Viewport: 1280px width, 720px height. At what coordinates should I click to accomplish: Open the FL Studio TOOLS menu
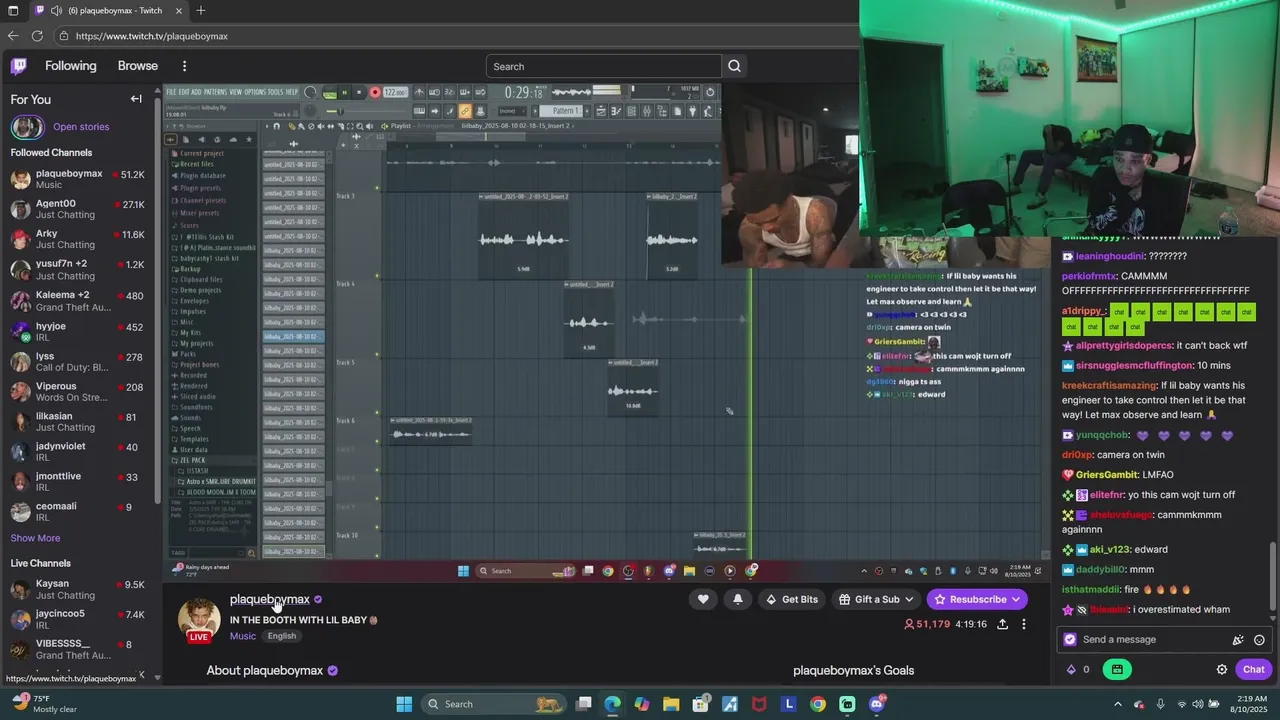[275, 92]
